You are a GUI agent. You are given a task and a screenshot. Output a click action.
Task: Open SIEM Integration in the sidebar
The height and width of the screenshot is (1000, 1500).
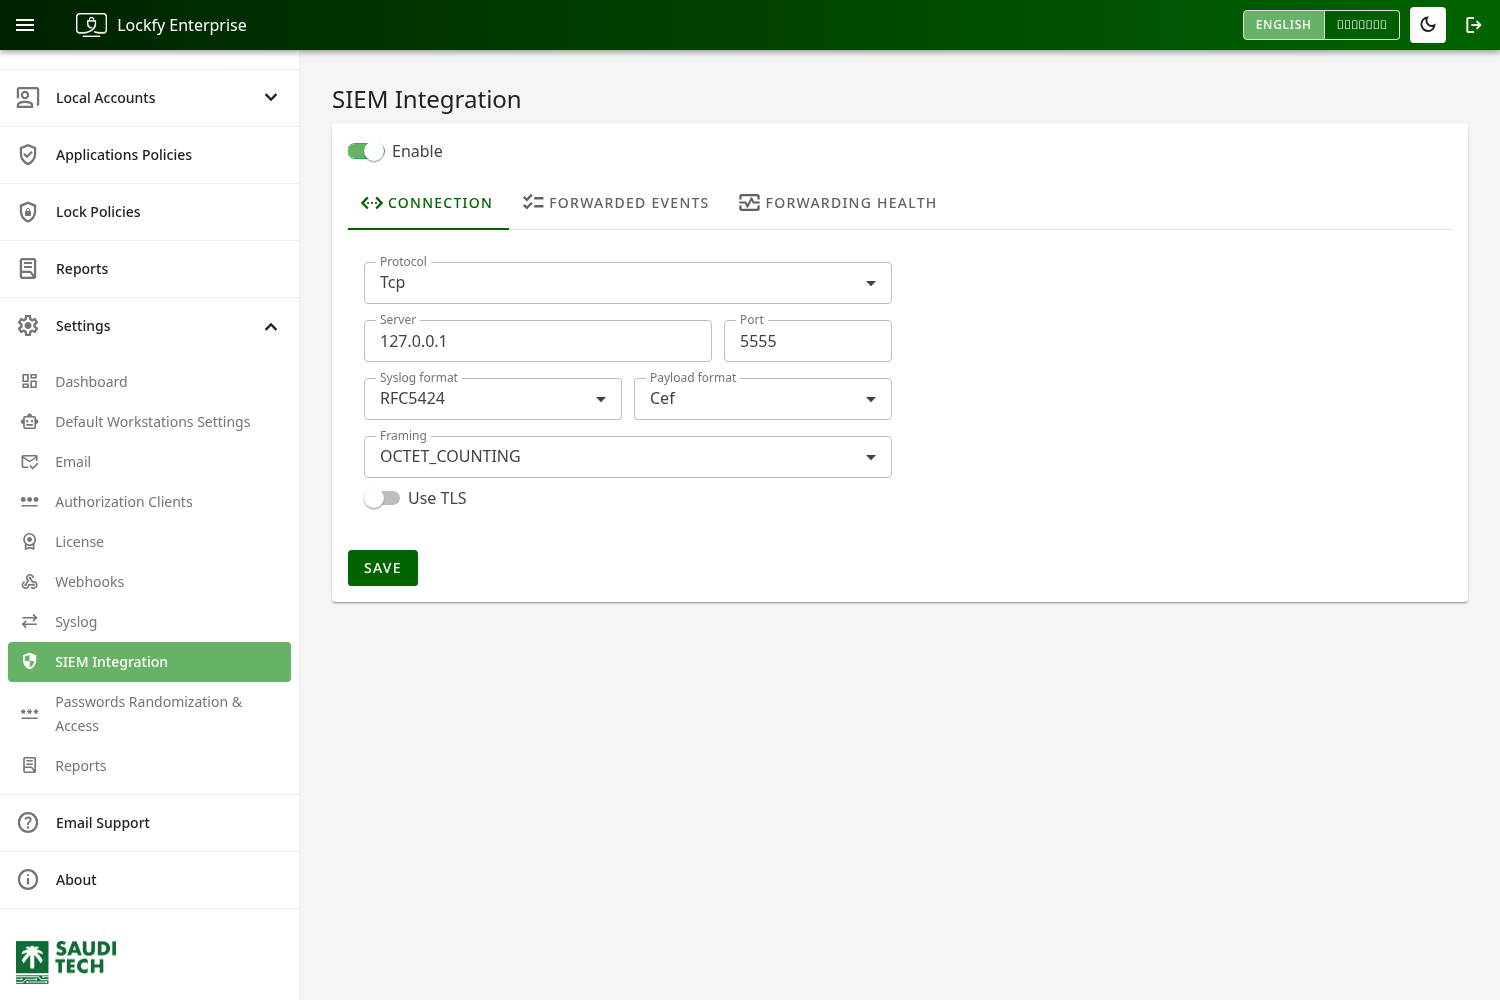pos(149,662)
